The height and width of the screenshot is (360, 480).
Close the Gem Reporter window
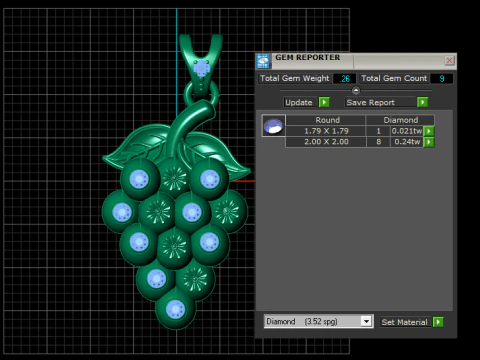(449, 60)
